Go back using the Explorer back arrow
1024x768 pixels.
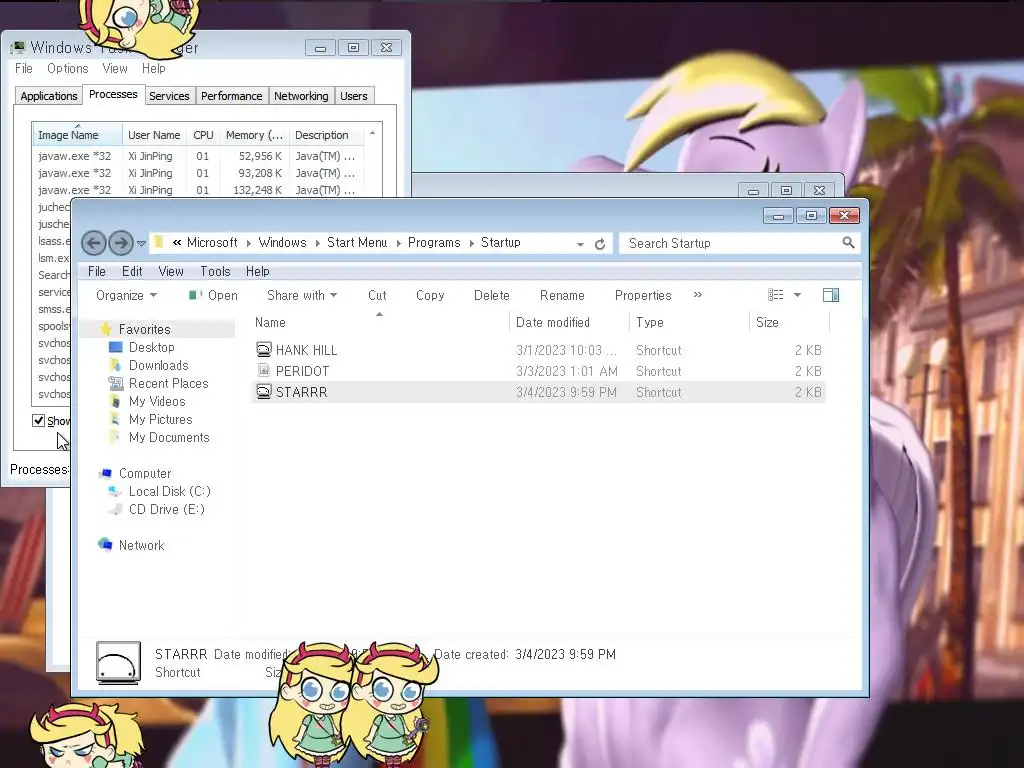click(93, 244)
